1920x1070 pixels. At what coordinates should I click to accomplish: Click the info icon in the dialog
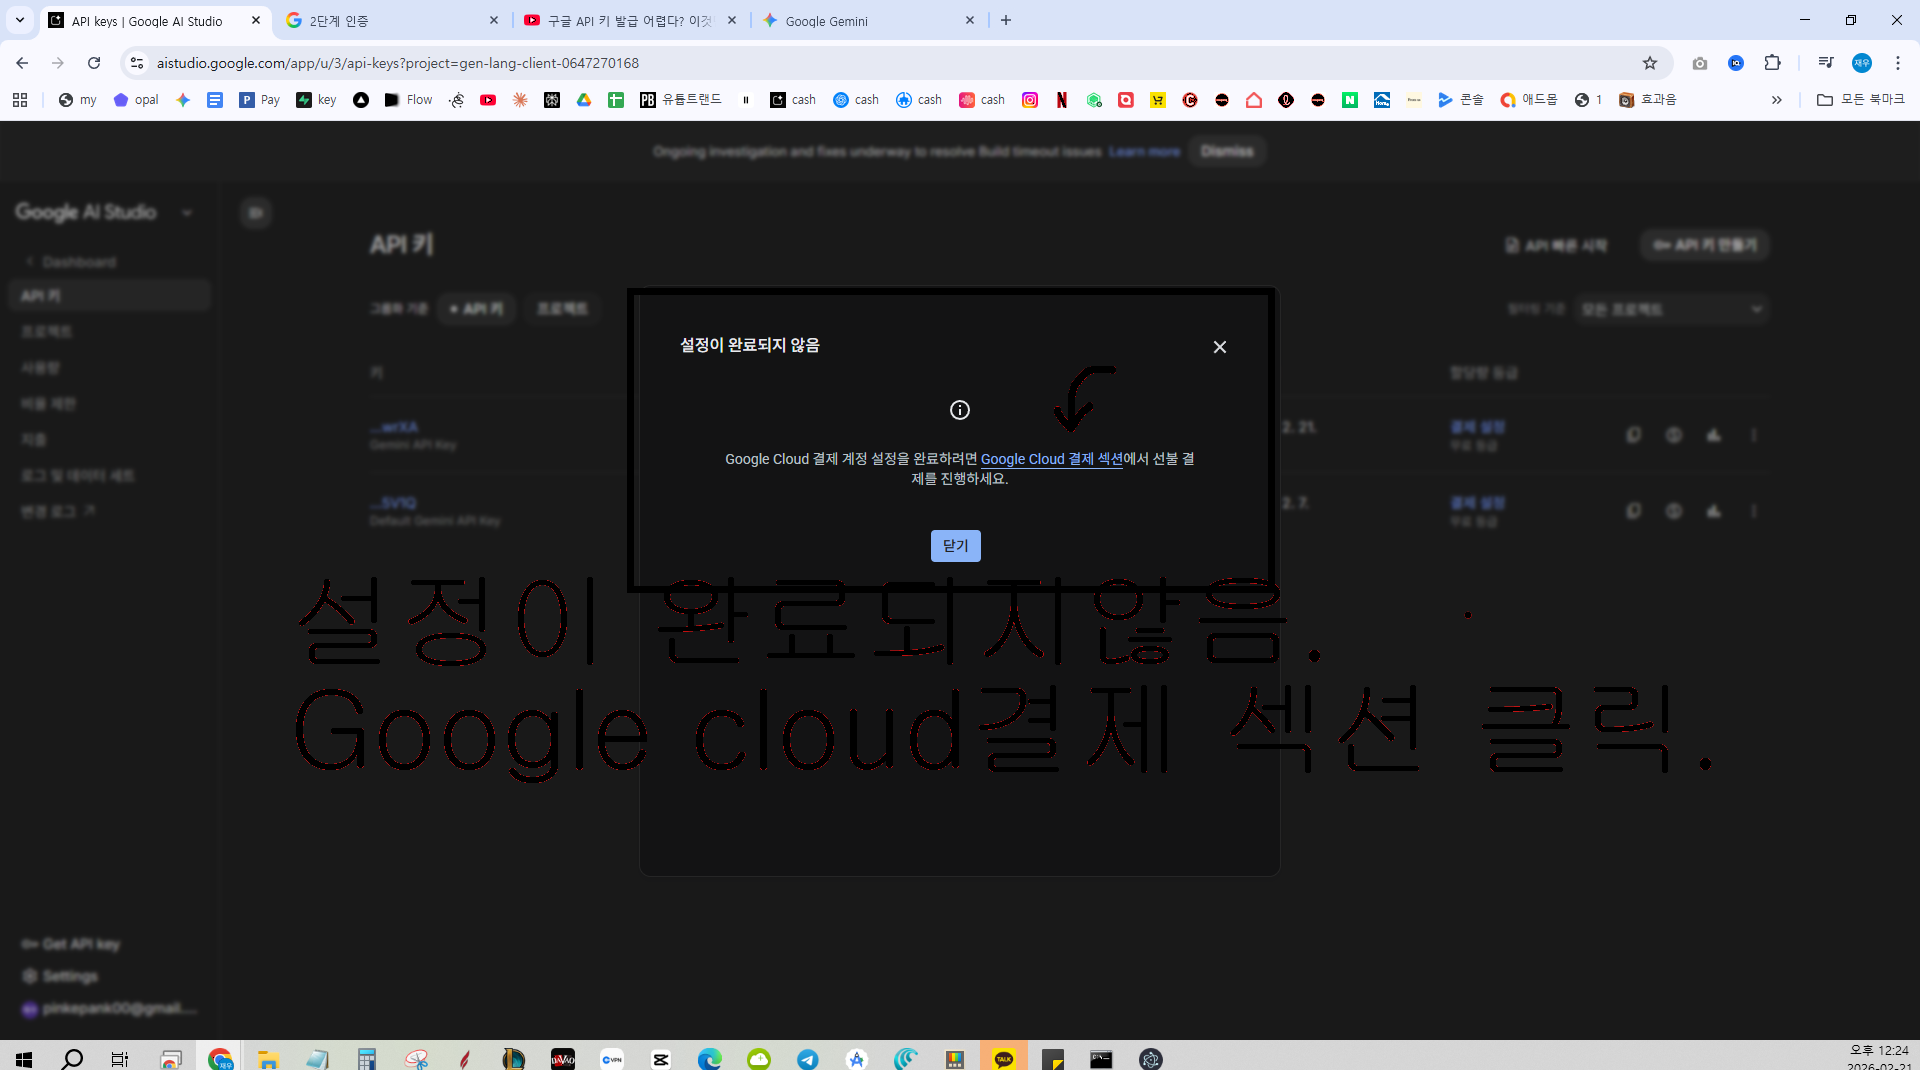(x=959, y=410)
